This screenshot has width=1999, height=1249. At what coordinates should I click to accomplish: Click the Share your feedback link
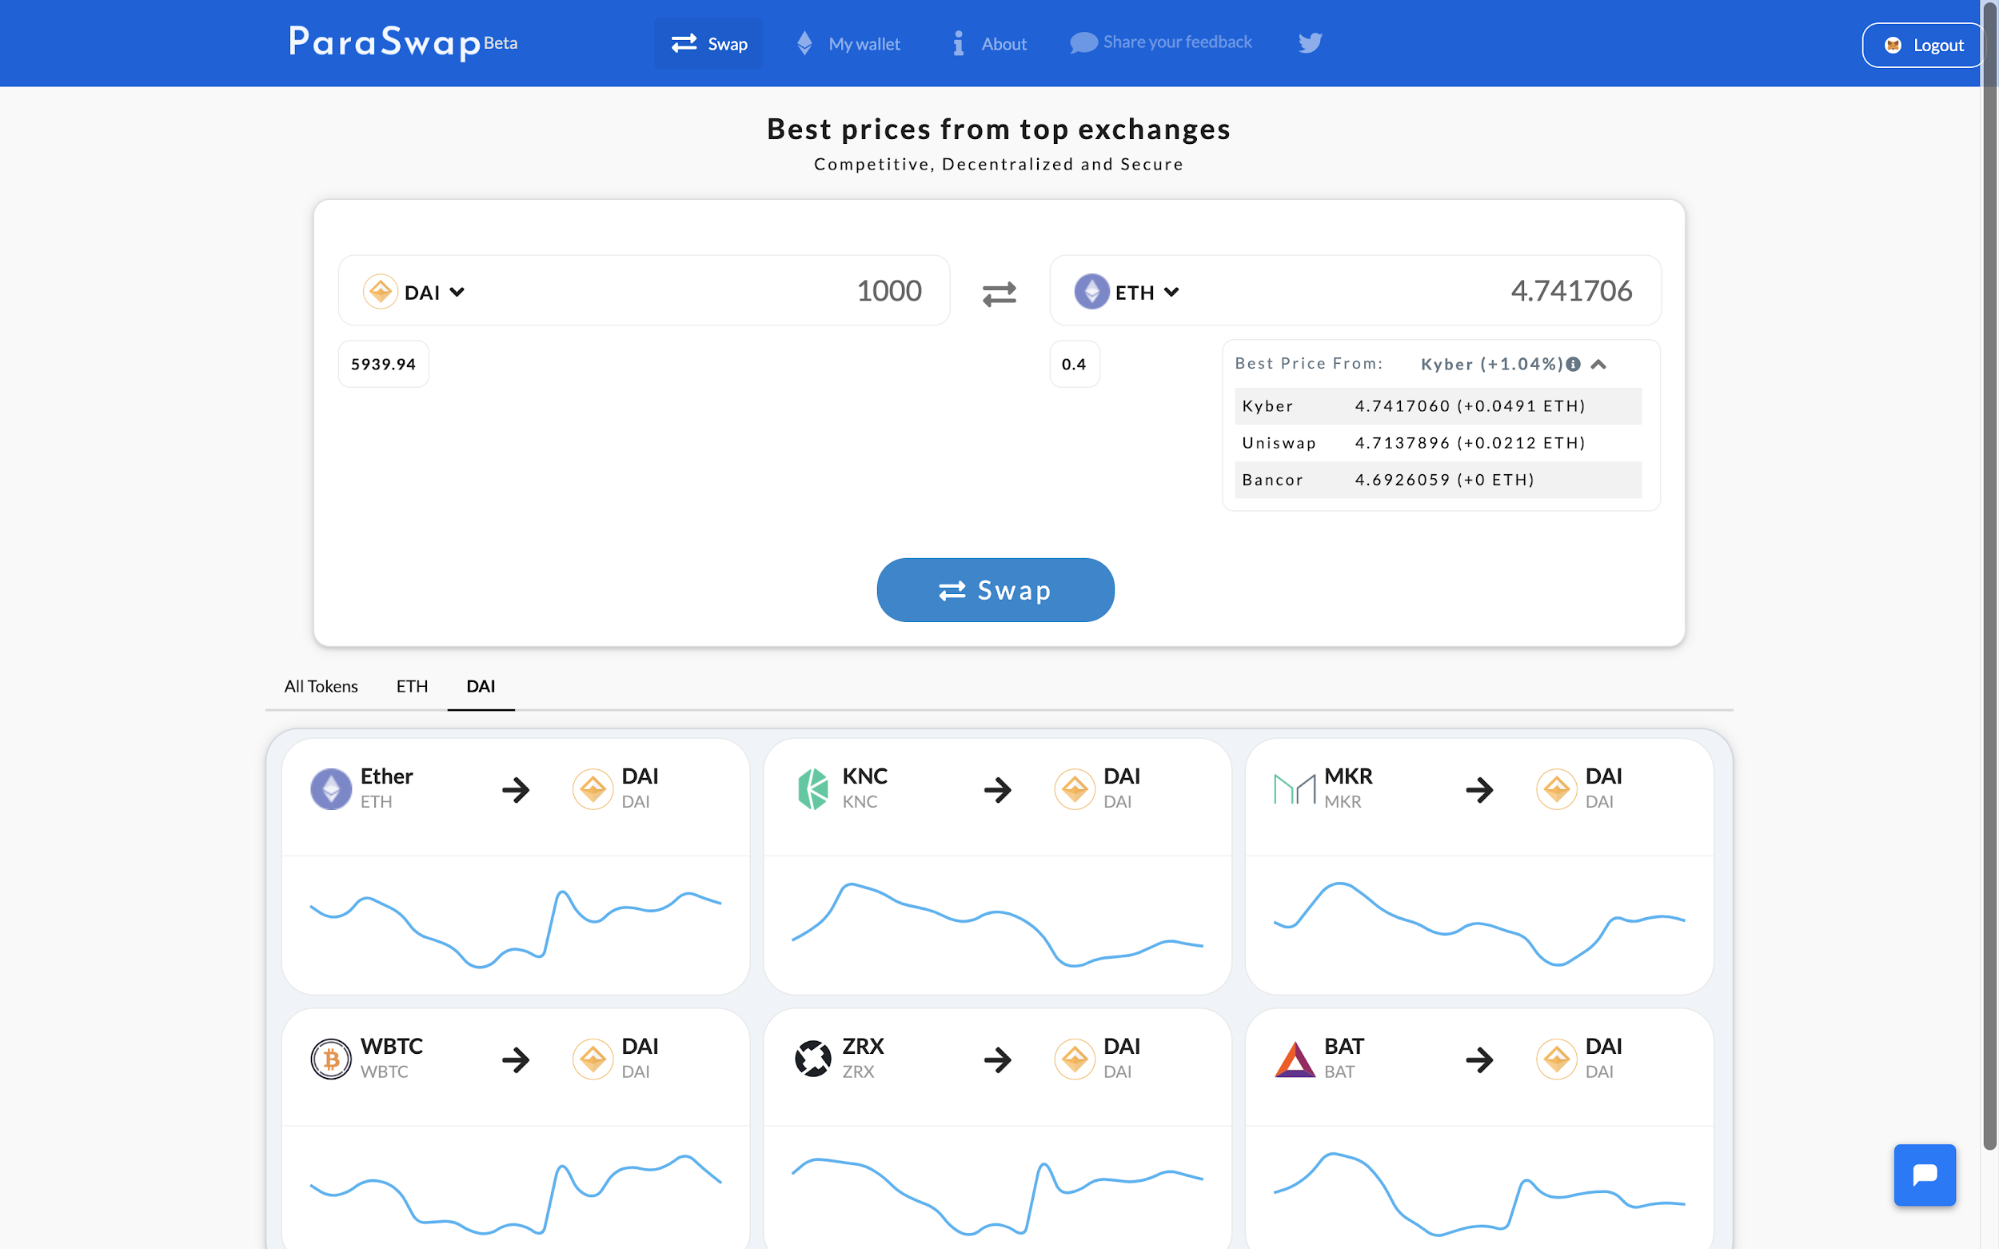click(1161, 42)
